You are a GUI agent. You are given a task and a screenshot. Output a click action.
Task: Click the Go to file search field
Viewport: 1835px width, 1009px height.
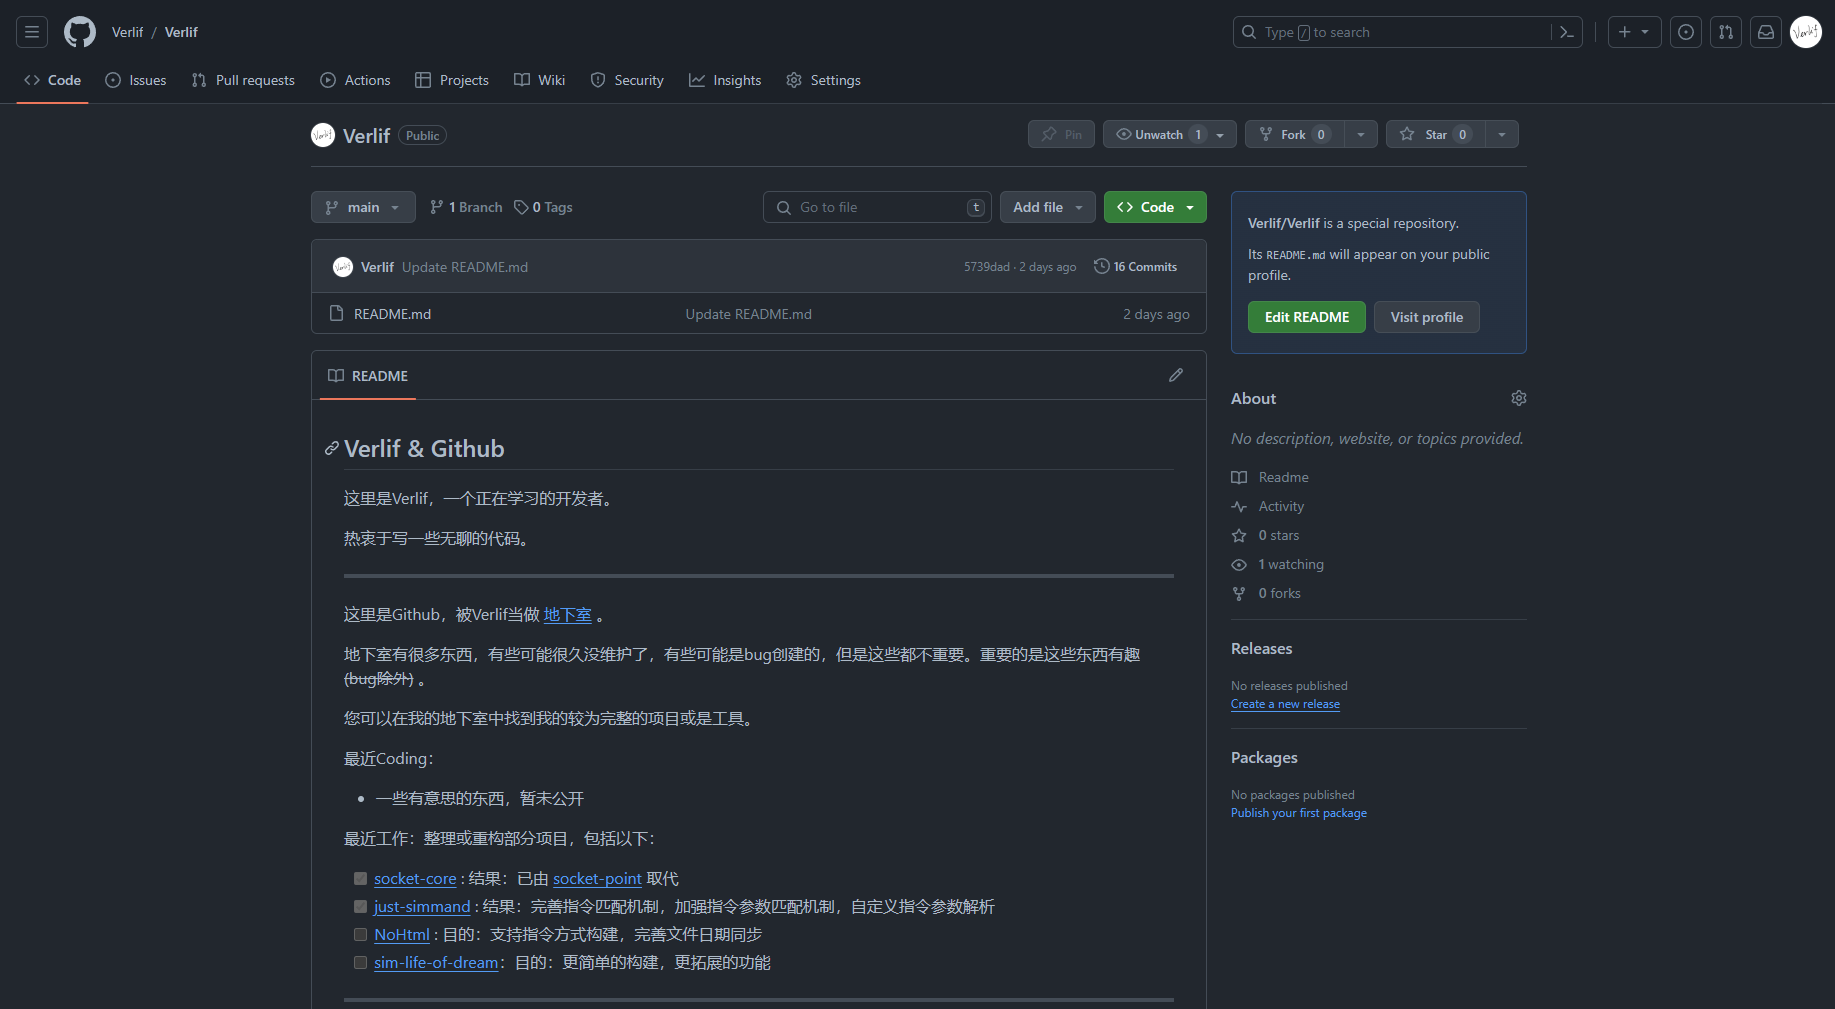[x=876, y=207]
